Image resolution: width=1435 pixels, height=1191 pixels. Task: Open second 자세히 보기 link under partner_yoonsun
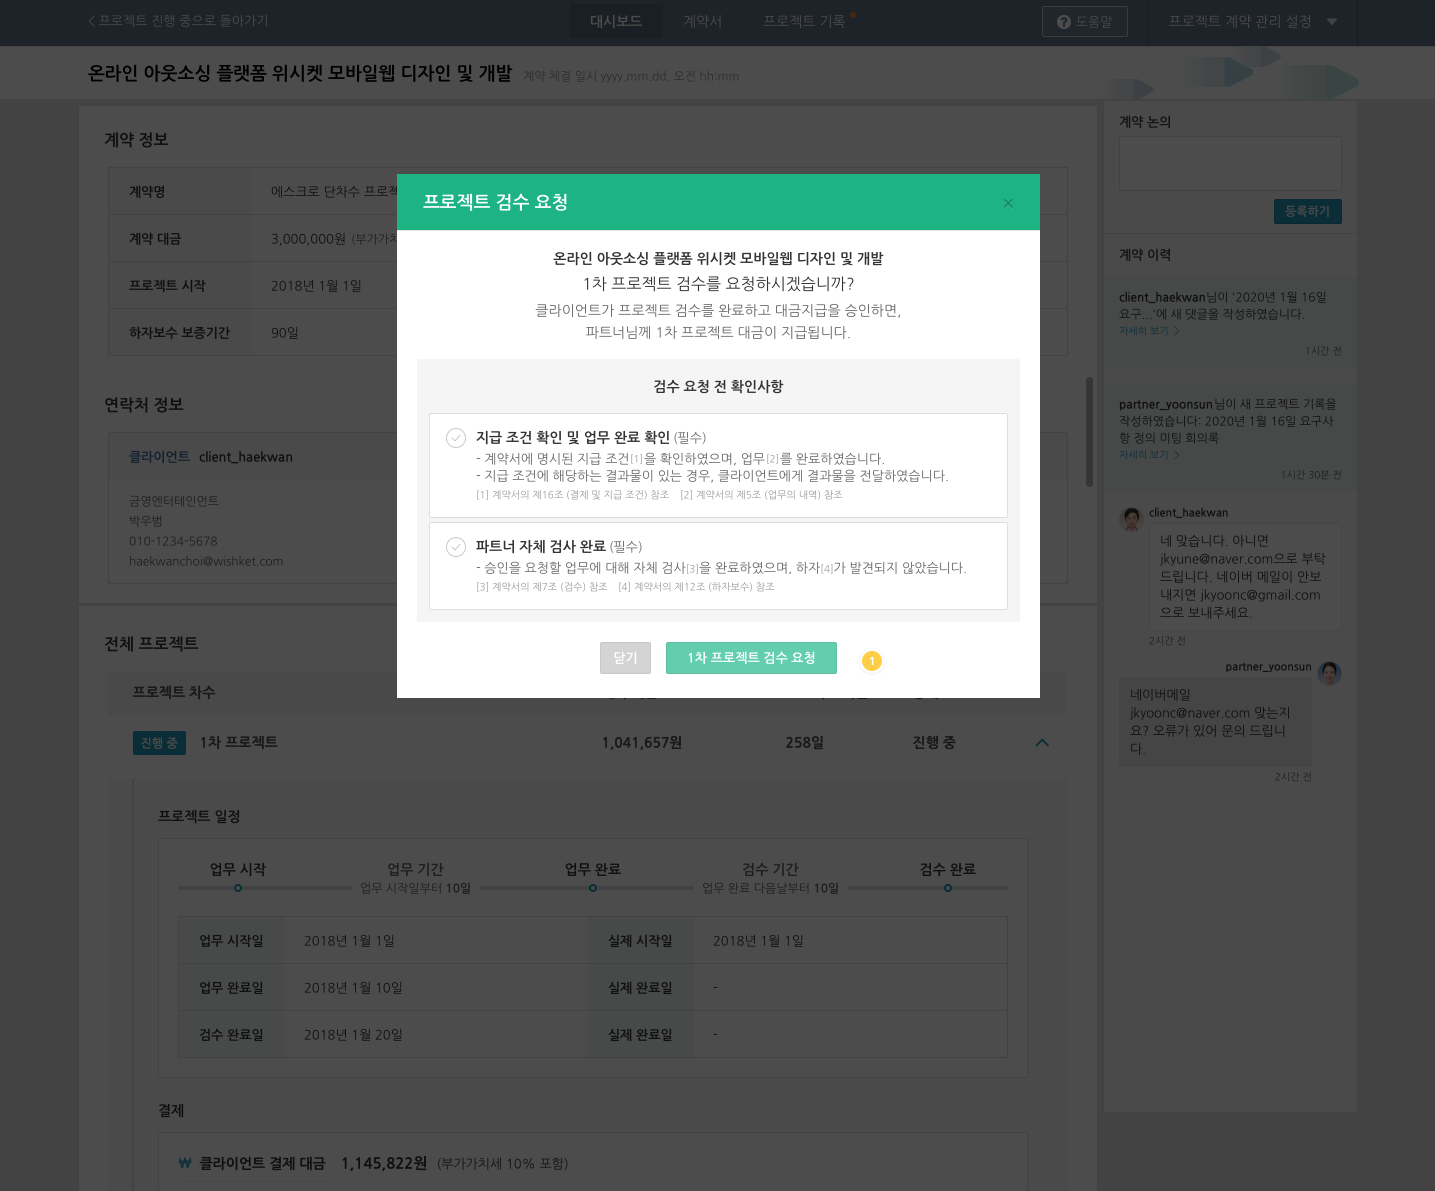point(1148,455)
